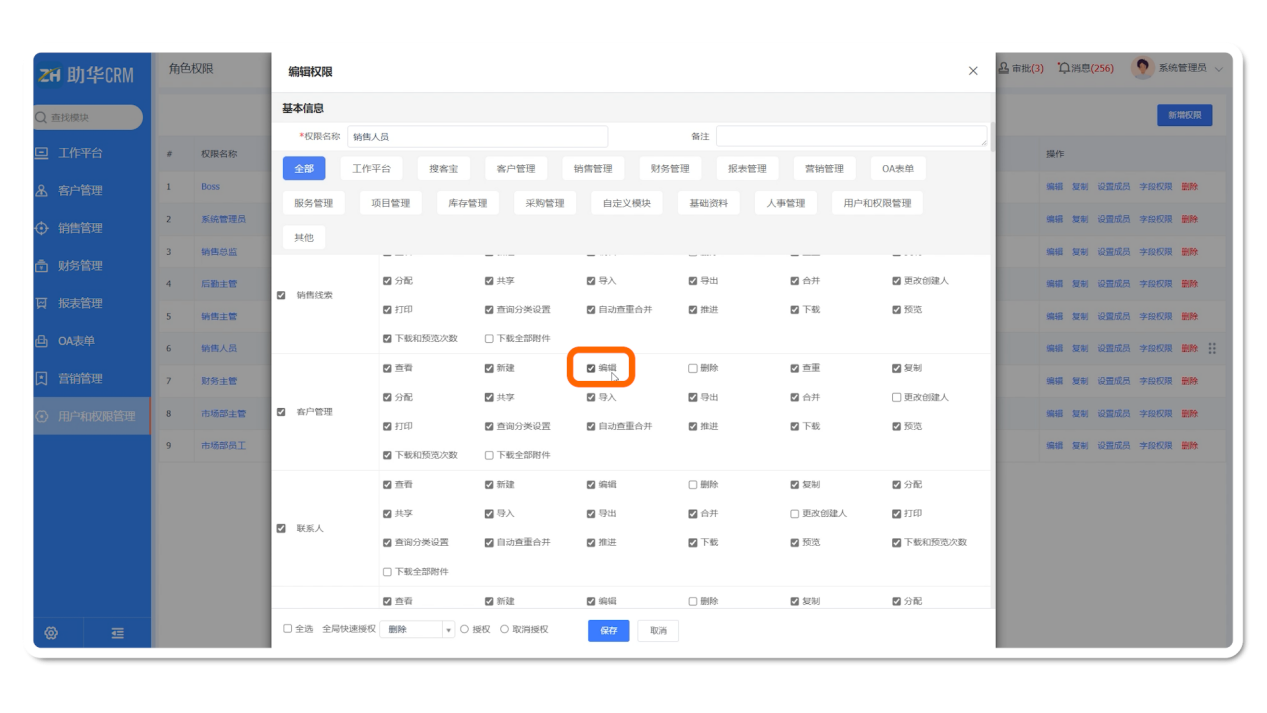Switch to the 客户管理 module tab
This screenshot has height=713, width=1267.
tap(516, 169)
